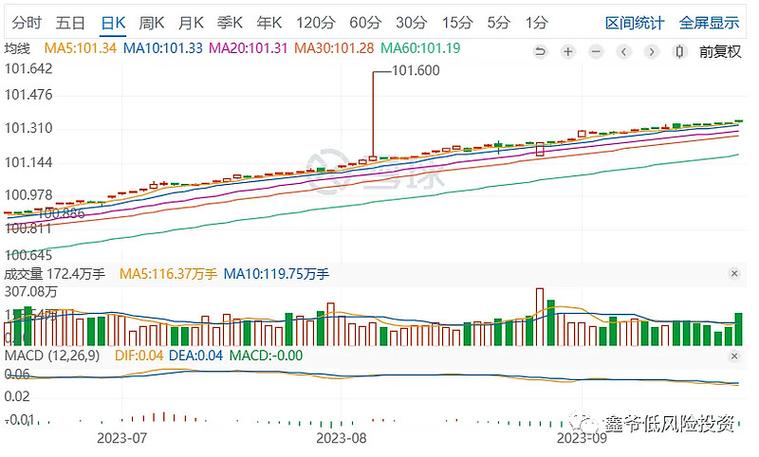This screenshot has height=457, width=759.
Task: Switch to the 周K weekly chart
Action: [151, 22]
